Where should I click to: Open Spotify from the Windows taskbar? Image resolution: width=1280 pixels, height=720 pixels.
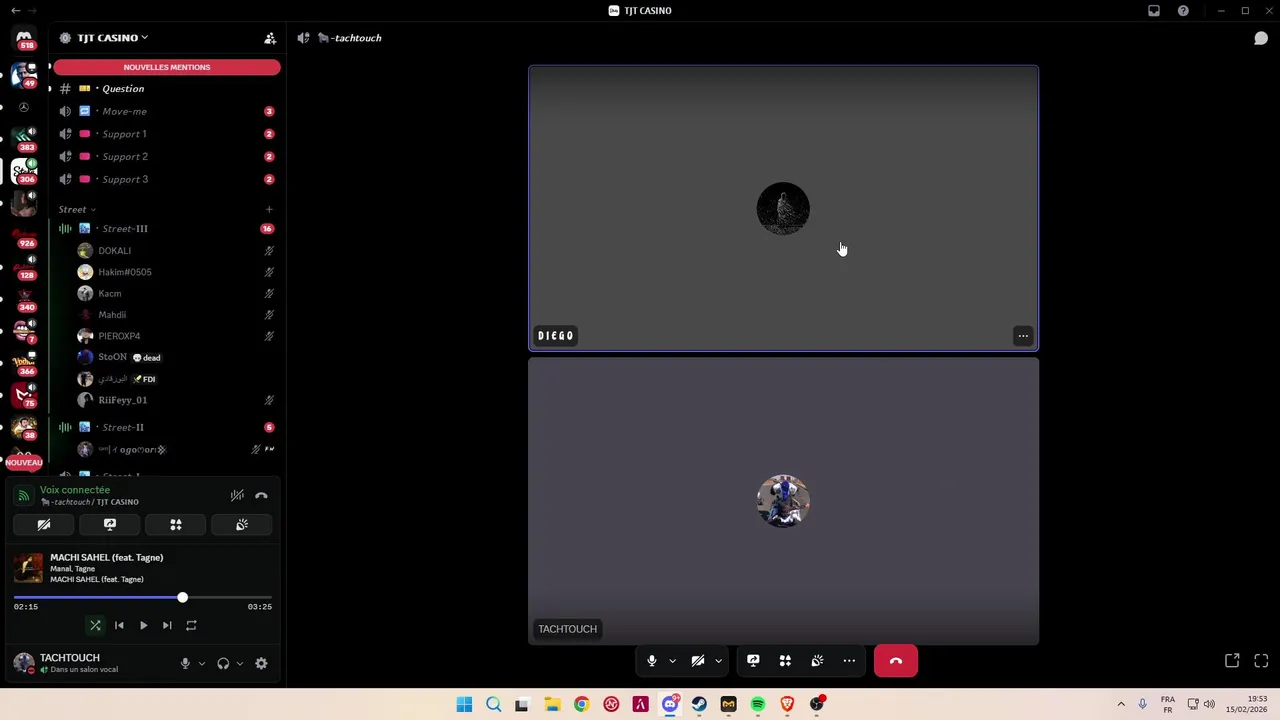(758, 705)
